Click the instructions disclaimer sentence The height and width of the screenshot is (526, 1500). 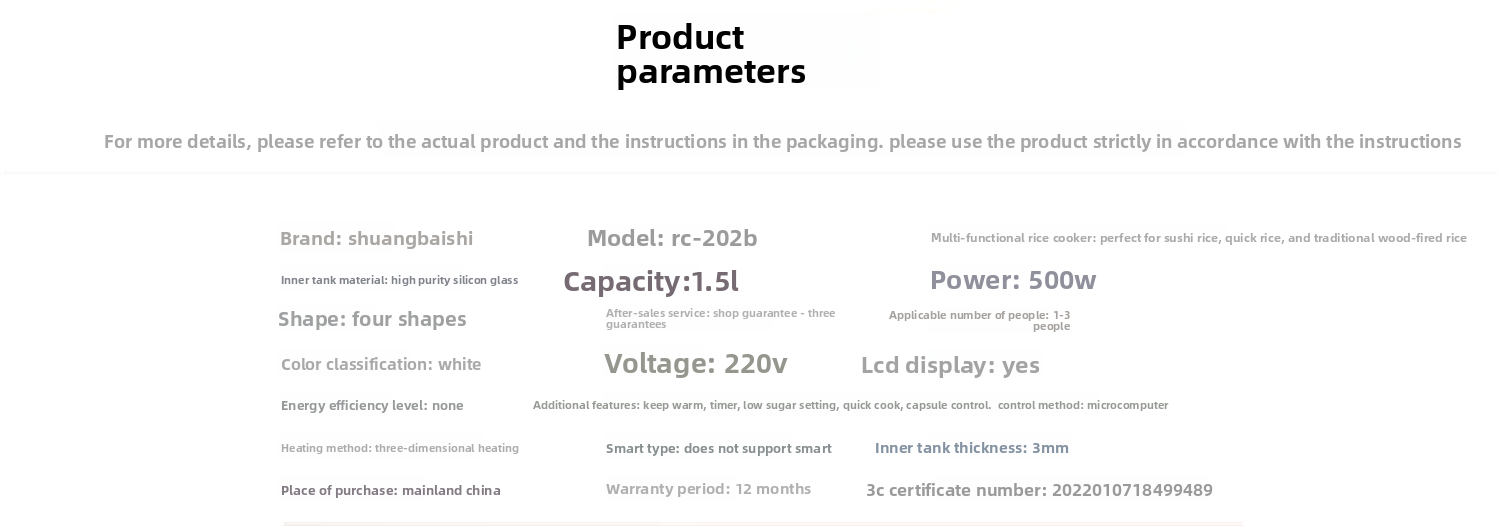point(782,142)
